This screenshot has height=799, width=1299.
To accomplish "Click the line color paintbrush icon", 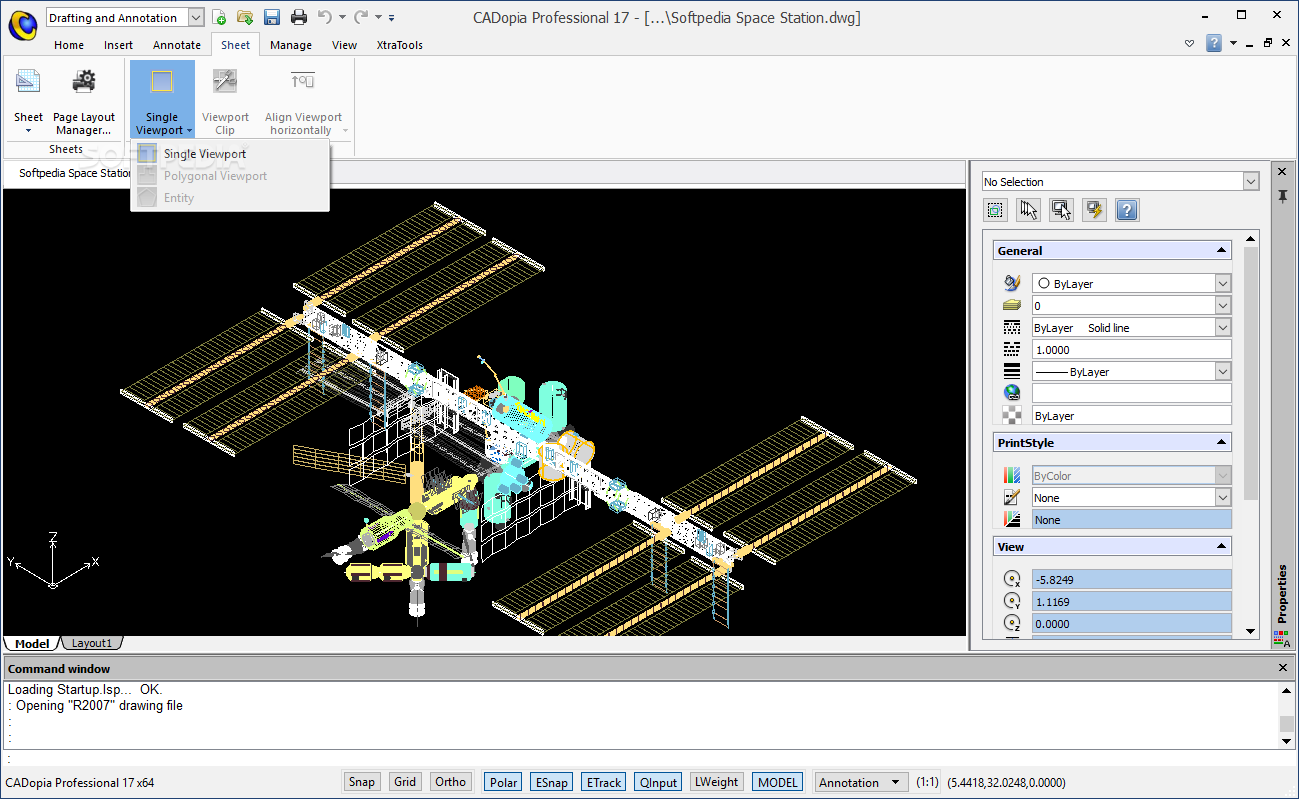I will (1012, 284).
